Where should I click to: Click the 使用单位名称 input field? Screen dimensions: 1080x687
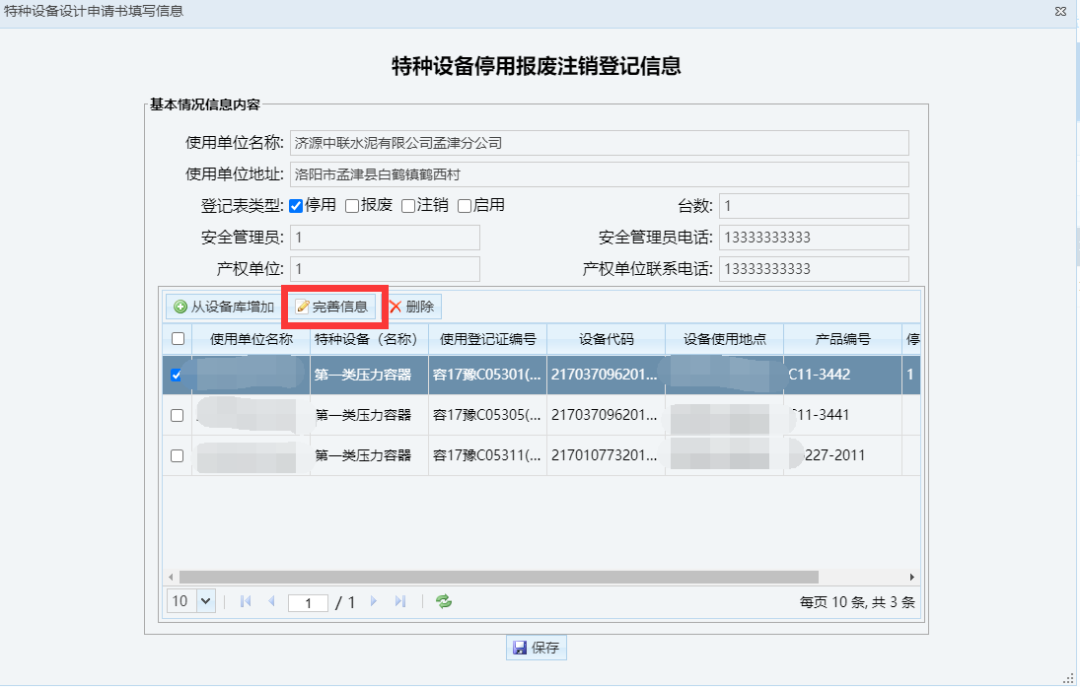(599, 143)
